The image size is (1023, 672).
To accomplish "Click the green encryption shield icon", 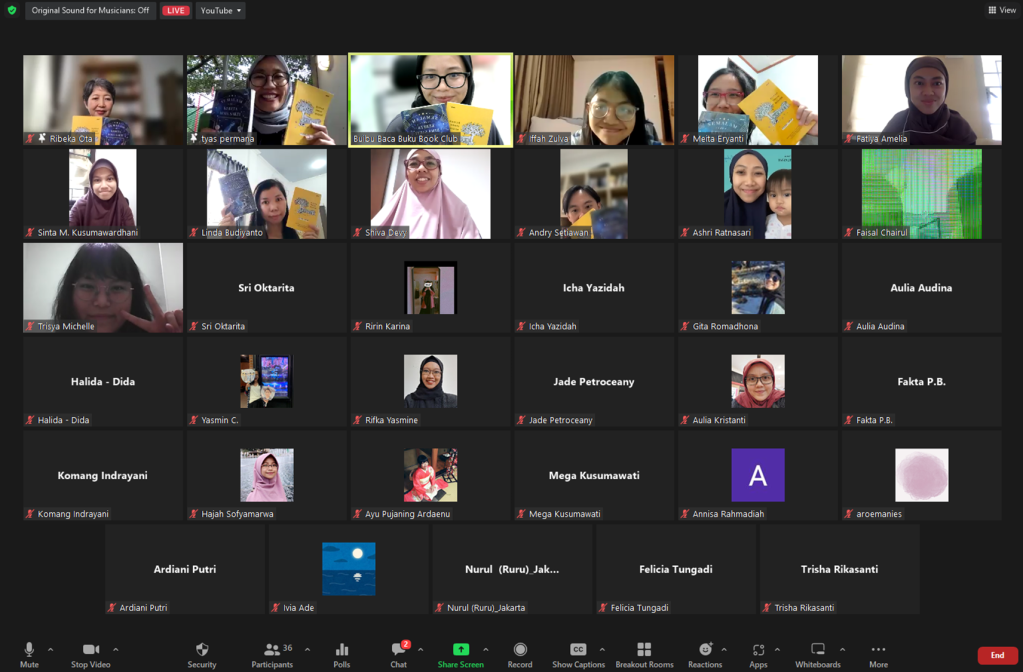I will coord(12,11).
